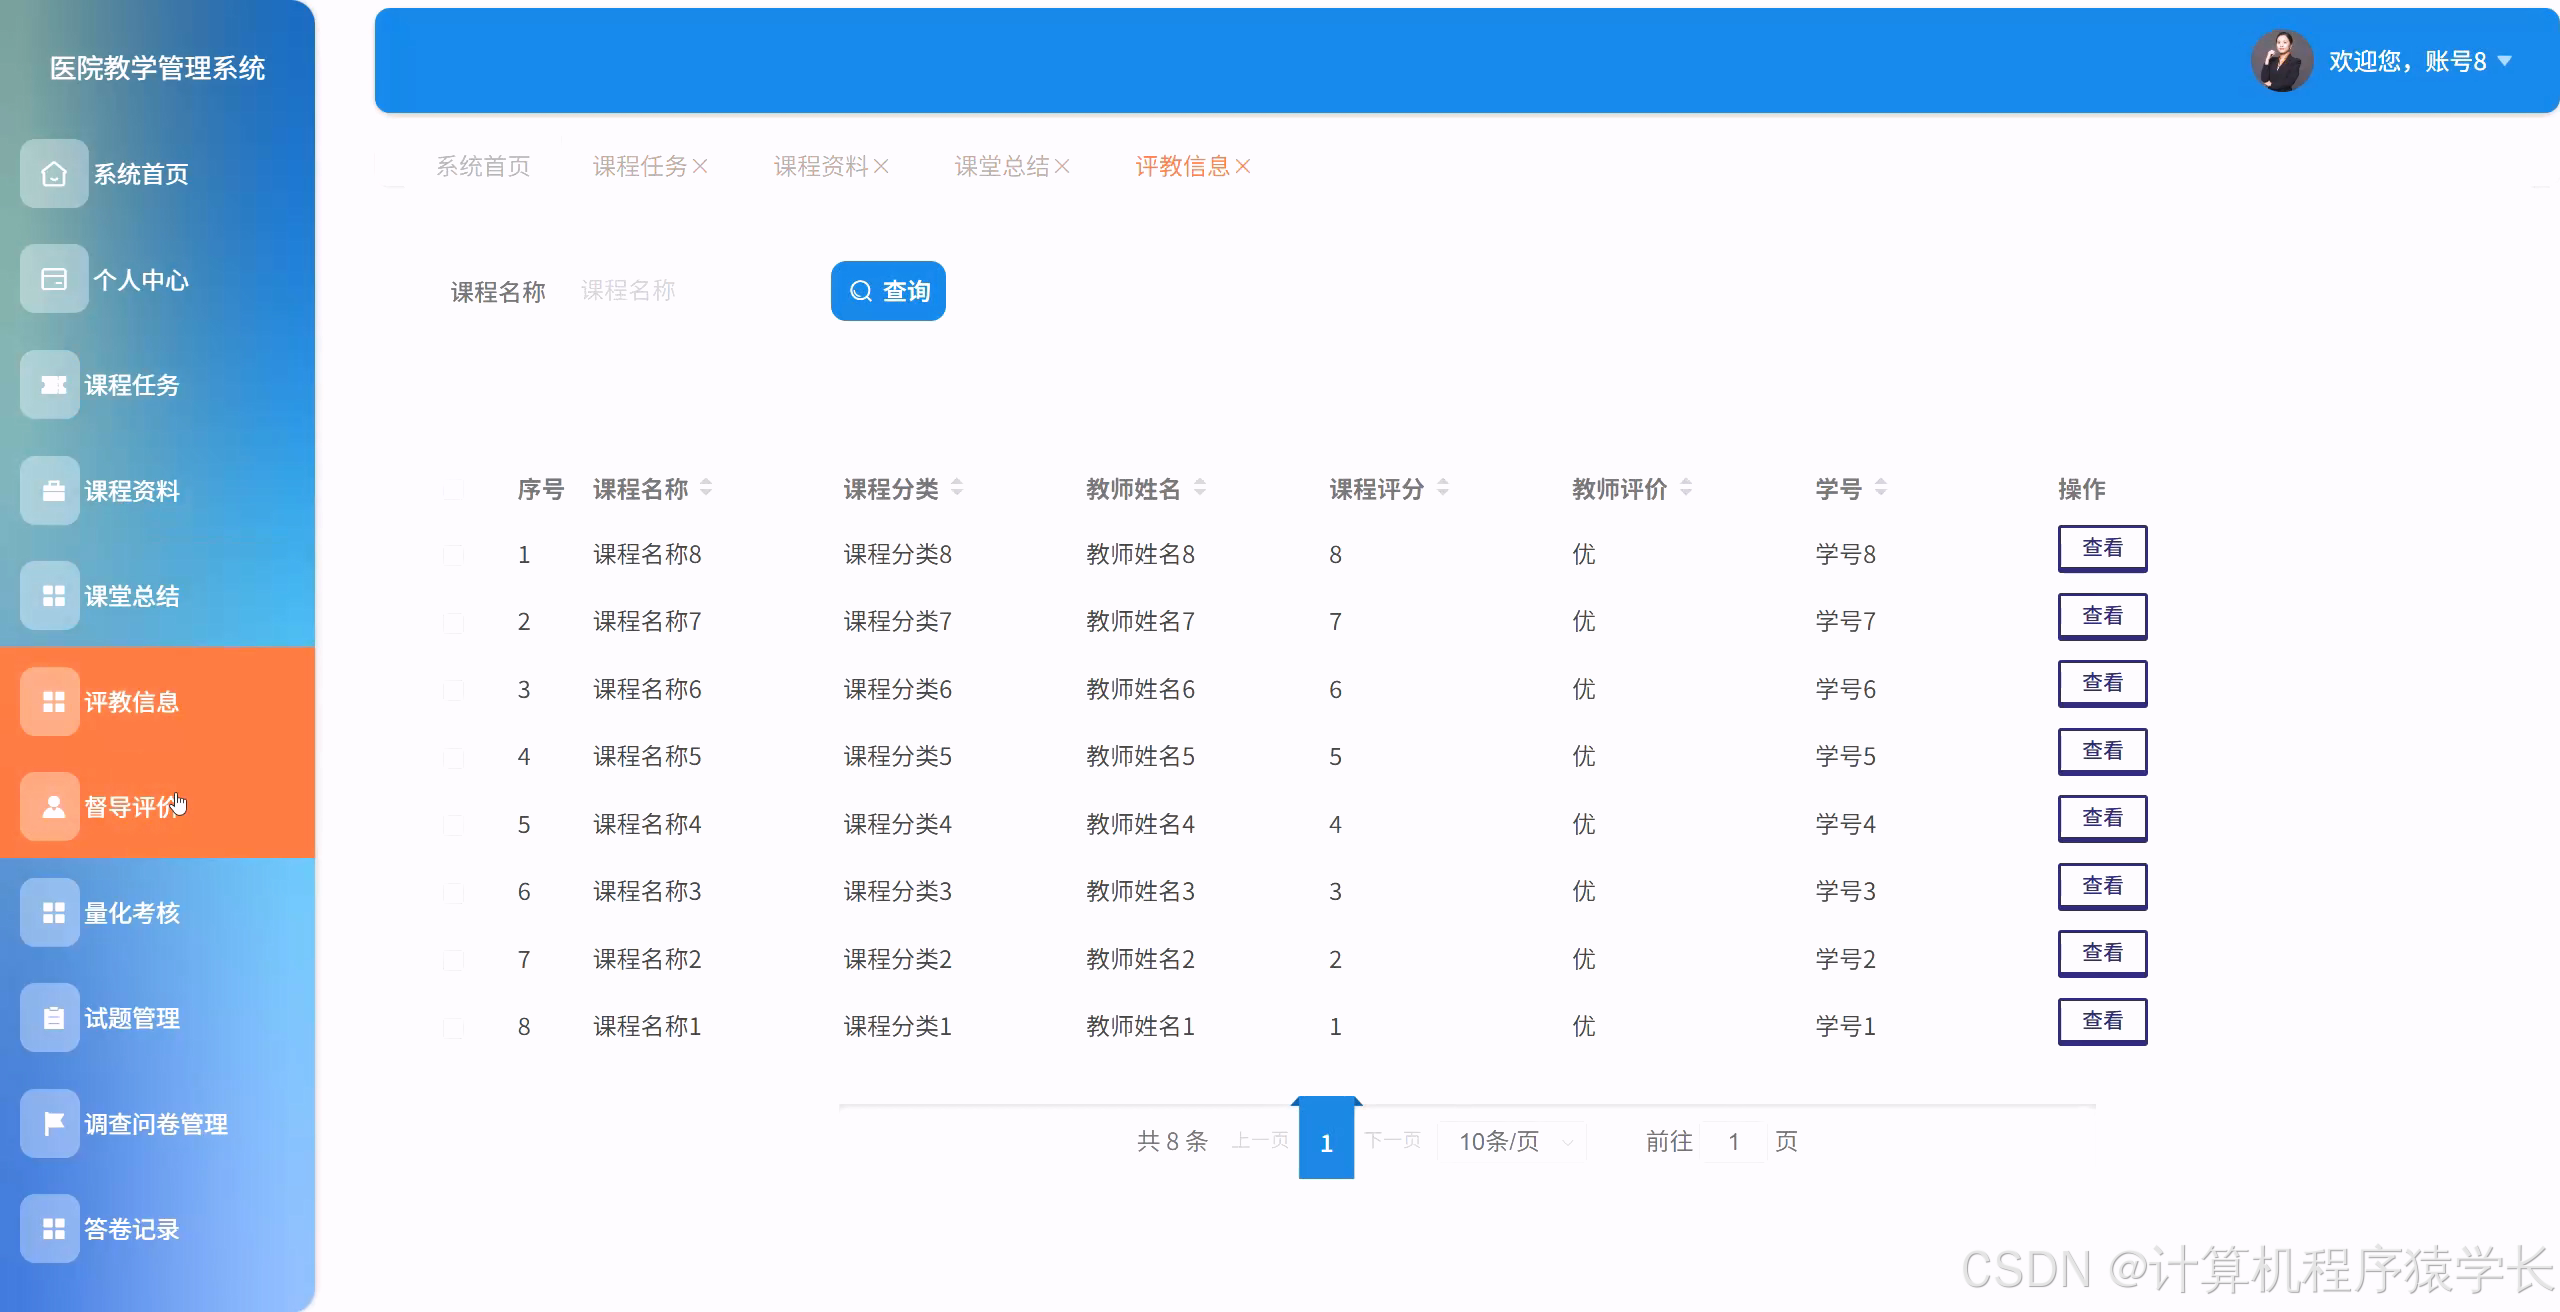Open 试题管理 in the sidebar
Image resolution: width=2560 pixels, height=1312 pixels.
157,1018
